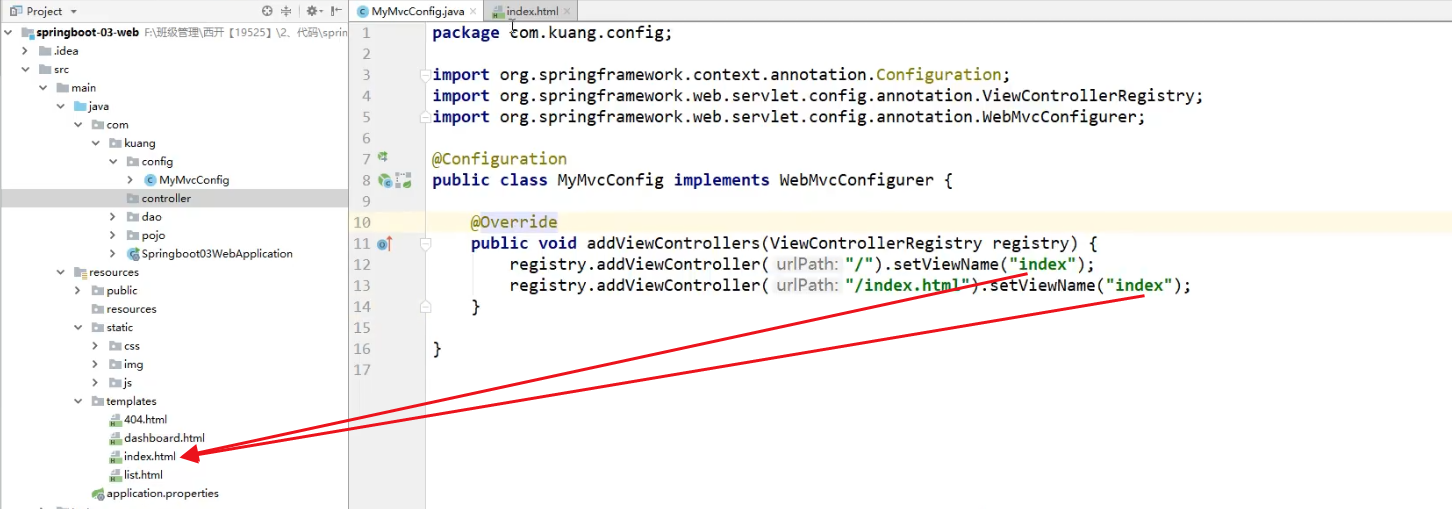Collapse the import block fold marker
Screen dimensions: 1452x509
tap(425, 75)
